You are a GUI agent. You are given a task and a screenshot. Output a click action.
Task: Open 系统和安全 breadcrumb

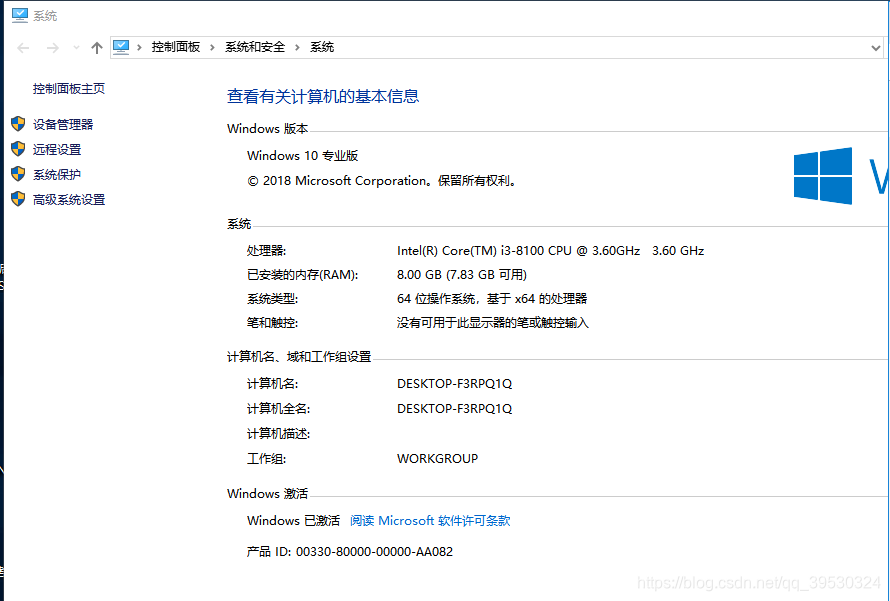coord(255,47)
